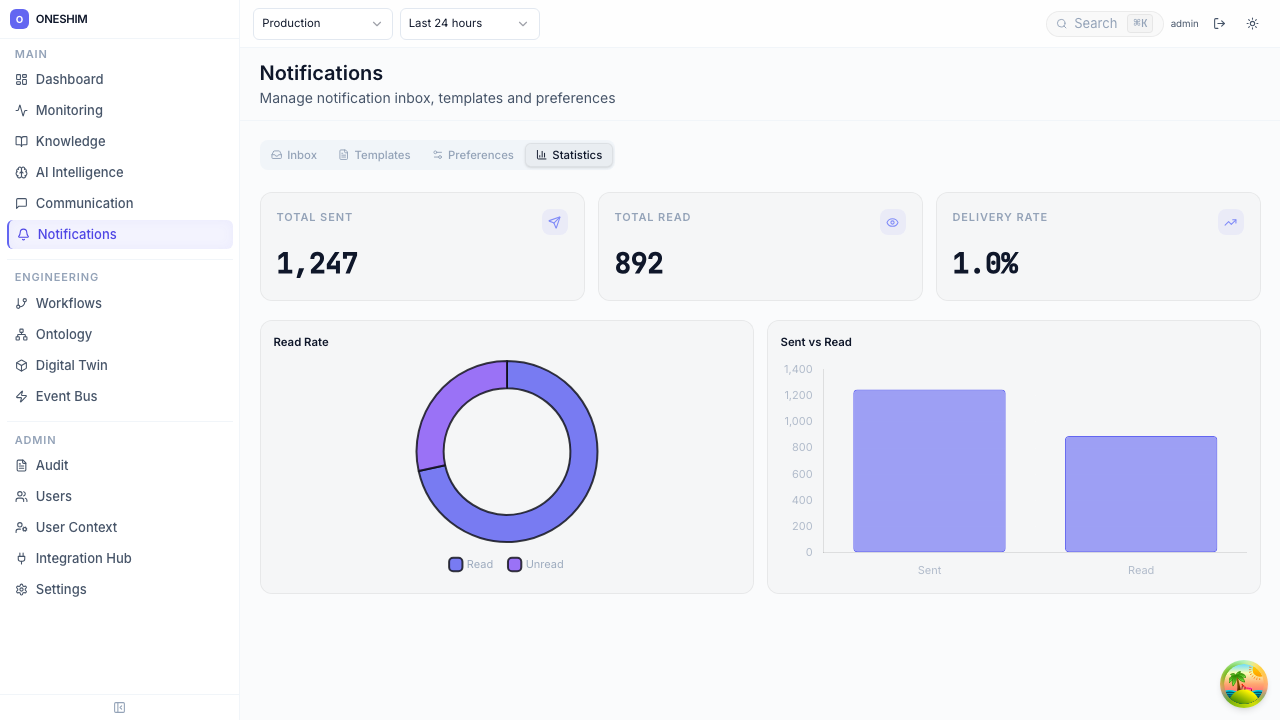Image resolution: width=1280 pixels, height=720 pixels.
Task: Click the logout icon beside admin
Action: (x=1219, y=24)
